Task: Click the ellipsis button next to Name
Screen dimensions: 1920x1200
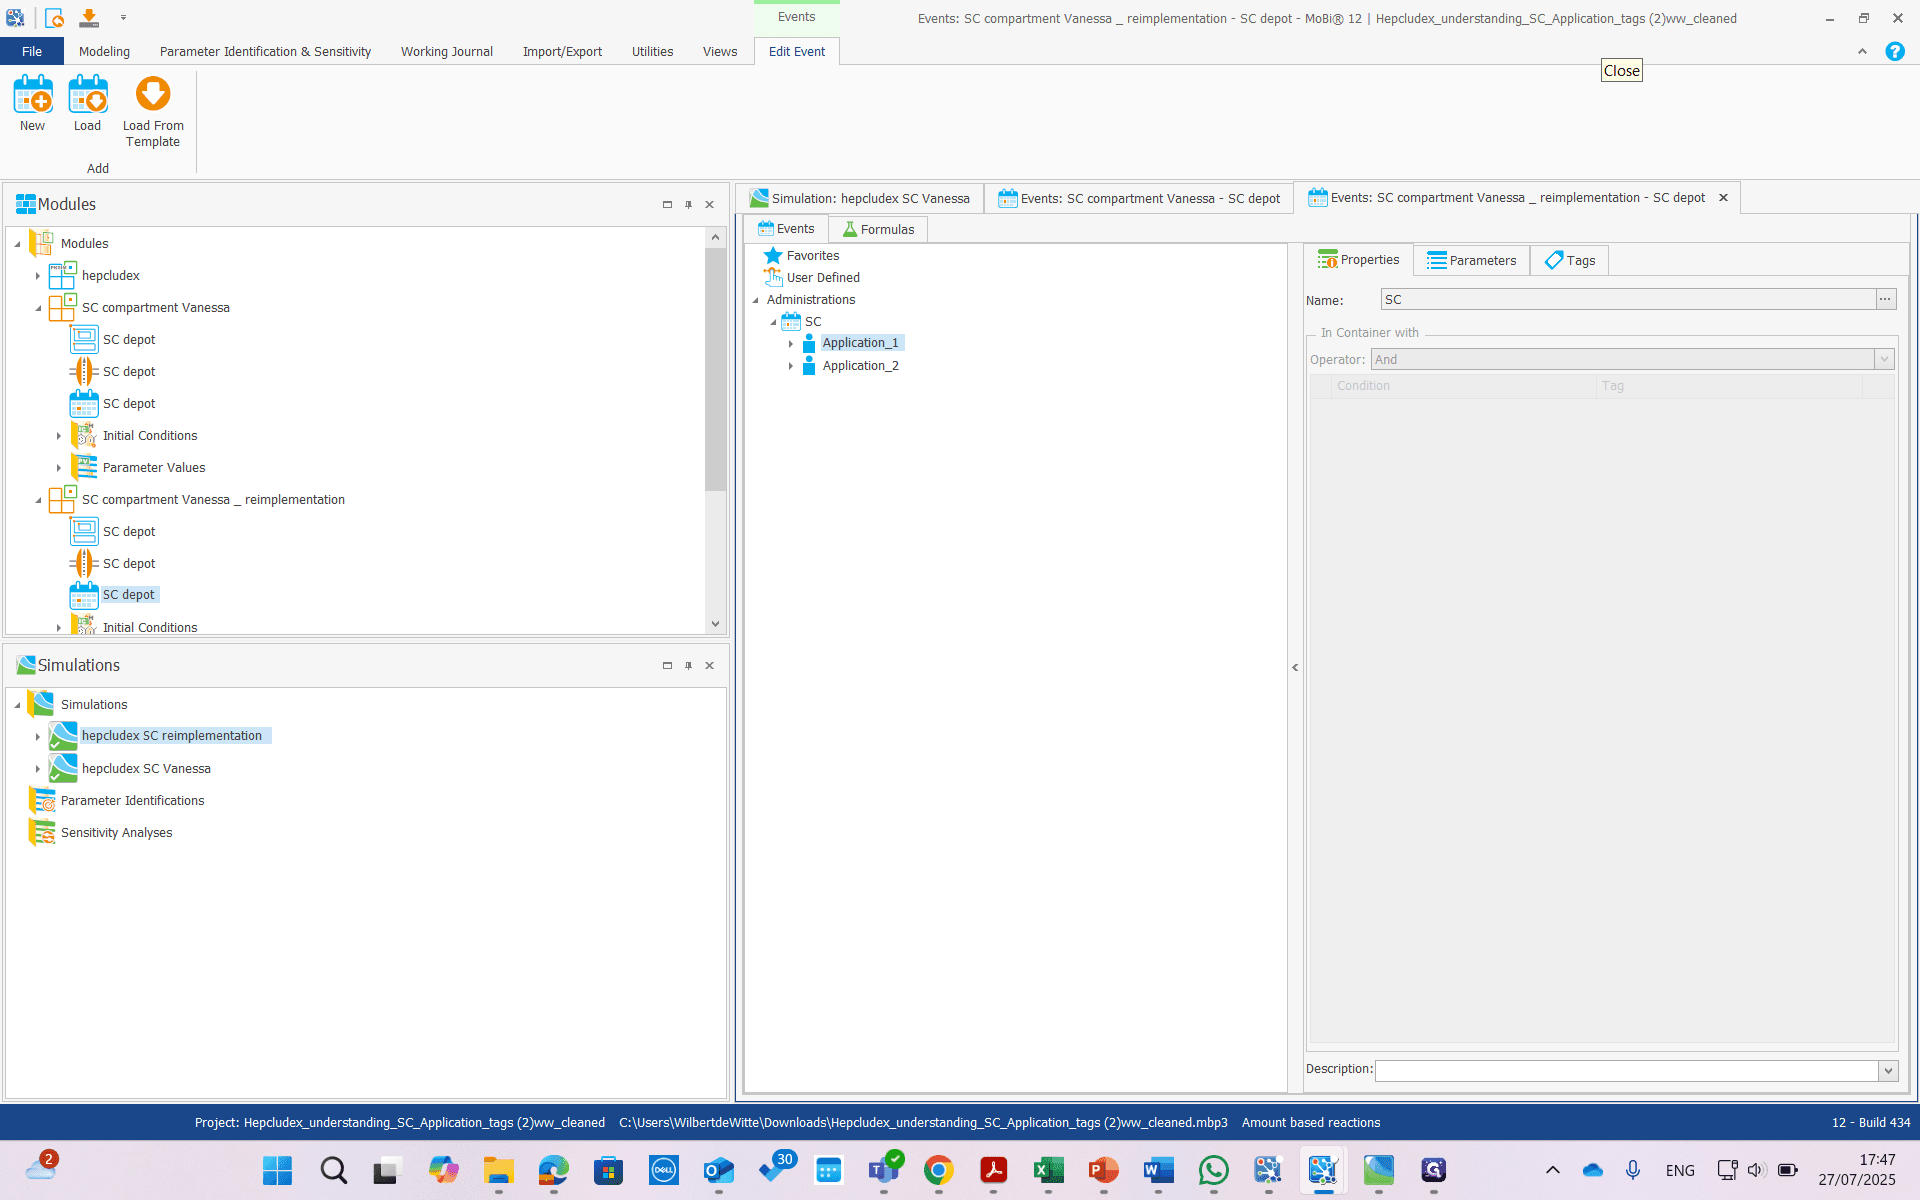Action: point(1885,300)
